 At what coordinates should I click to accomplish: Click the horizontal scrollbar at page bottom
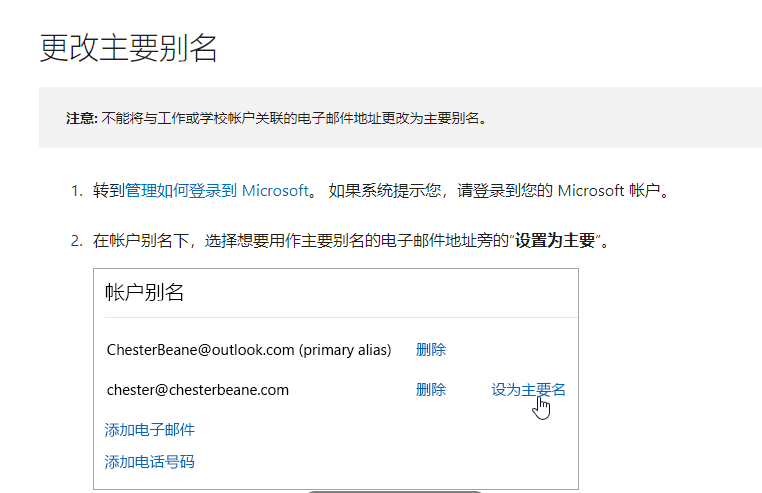[x=395, y=492]
